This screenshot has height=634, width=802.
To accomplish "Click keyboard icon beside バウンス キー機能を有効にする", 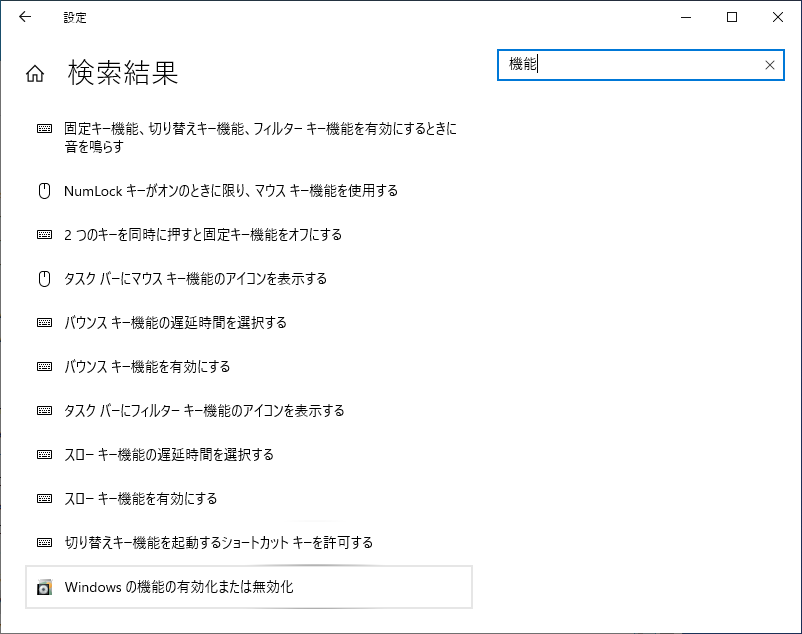I will 44,367.
